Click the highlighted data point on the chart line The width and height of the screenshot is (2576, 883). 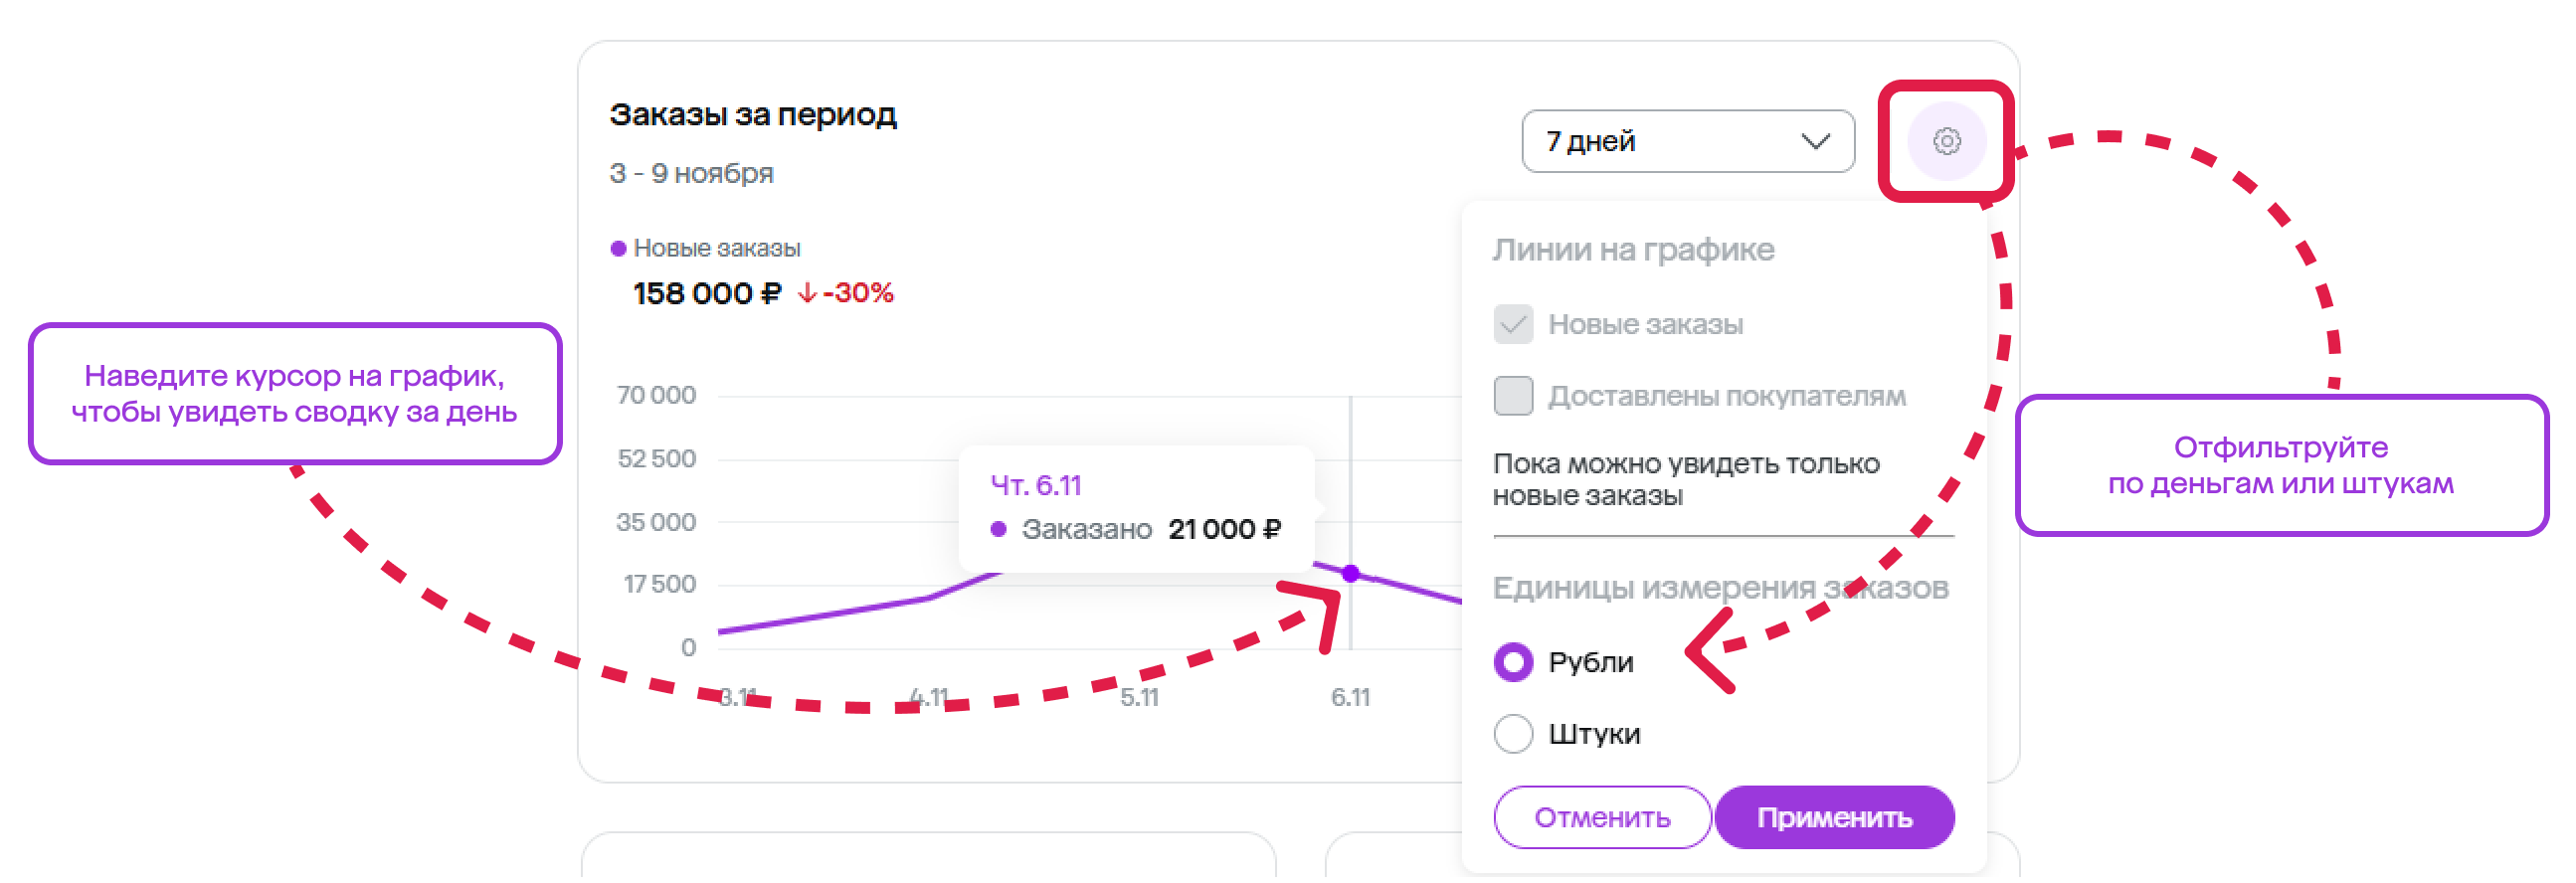pyautogui.click(x=1350, y=573)
